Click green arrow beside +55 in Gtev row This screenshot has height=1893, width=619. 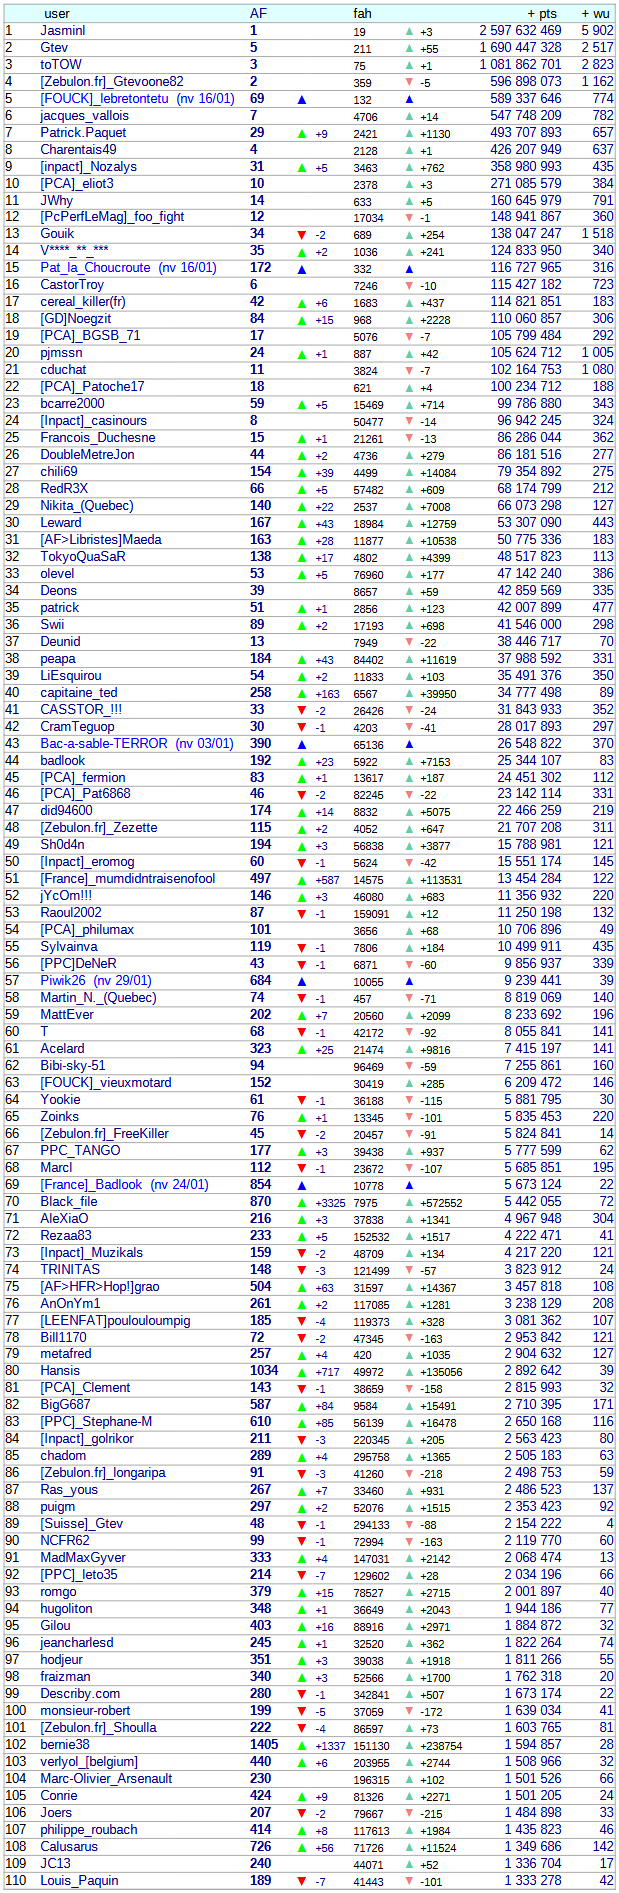click(409, 48)
